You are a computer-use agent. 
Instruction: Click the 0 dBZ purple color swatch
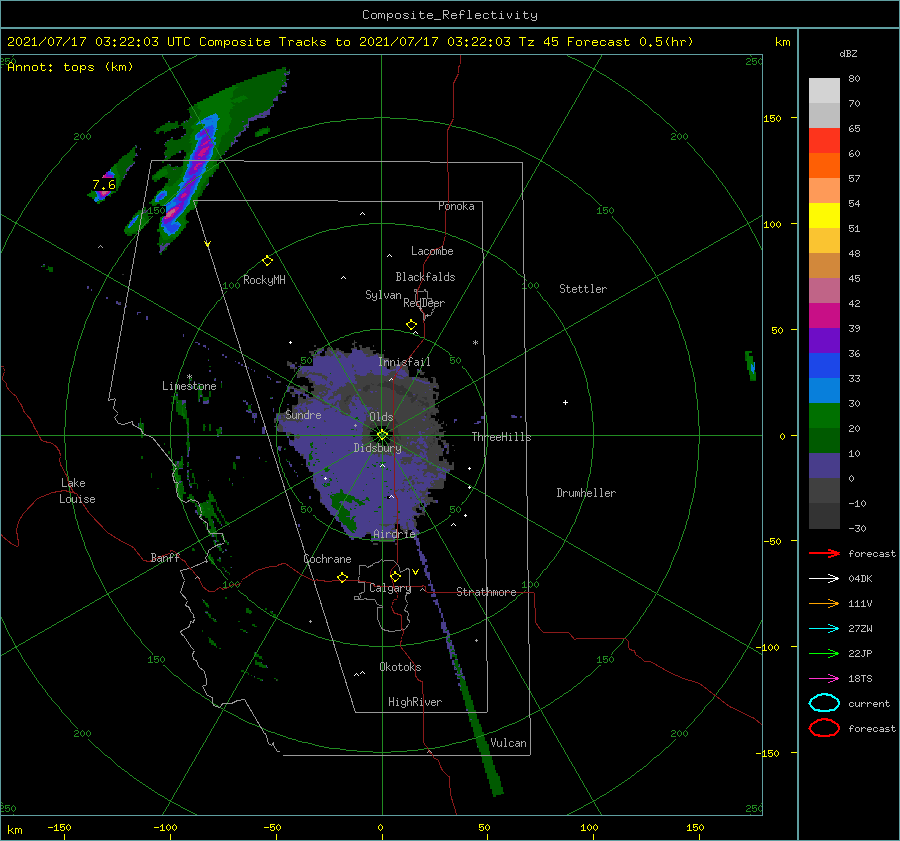point(824,466)
